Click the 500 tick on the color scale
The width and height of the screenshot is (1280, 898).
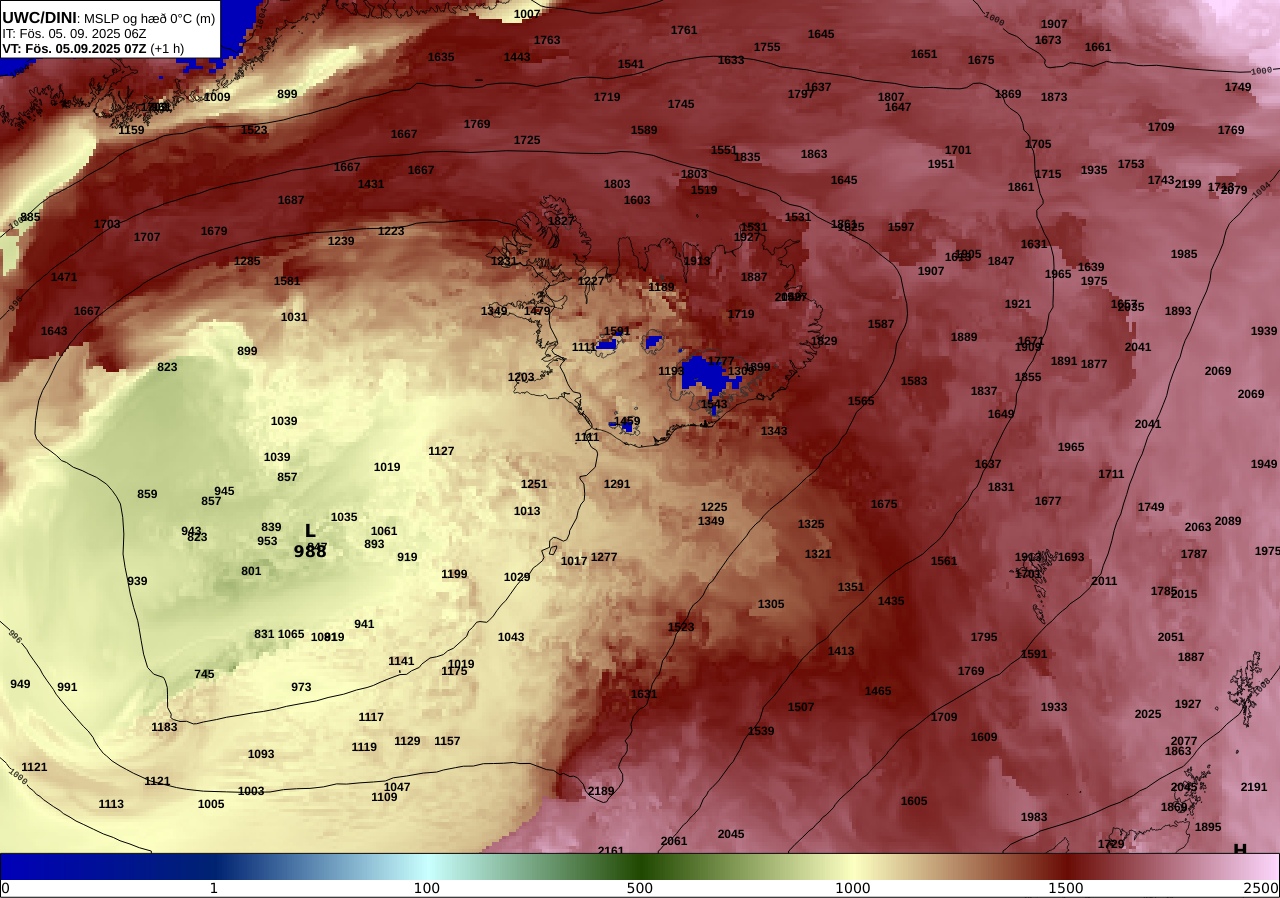(640, 888)
